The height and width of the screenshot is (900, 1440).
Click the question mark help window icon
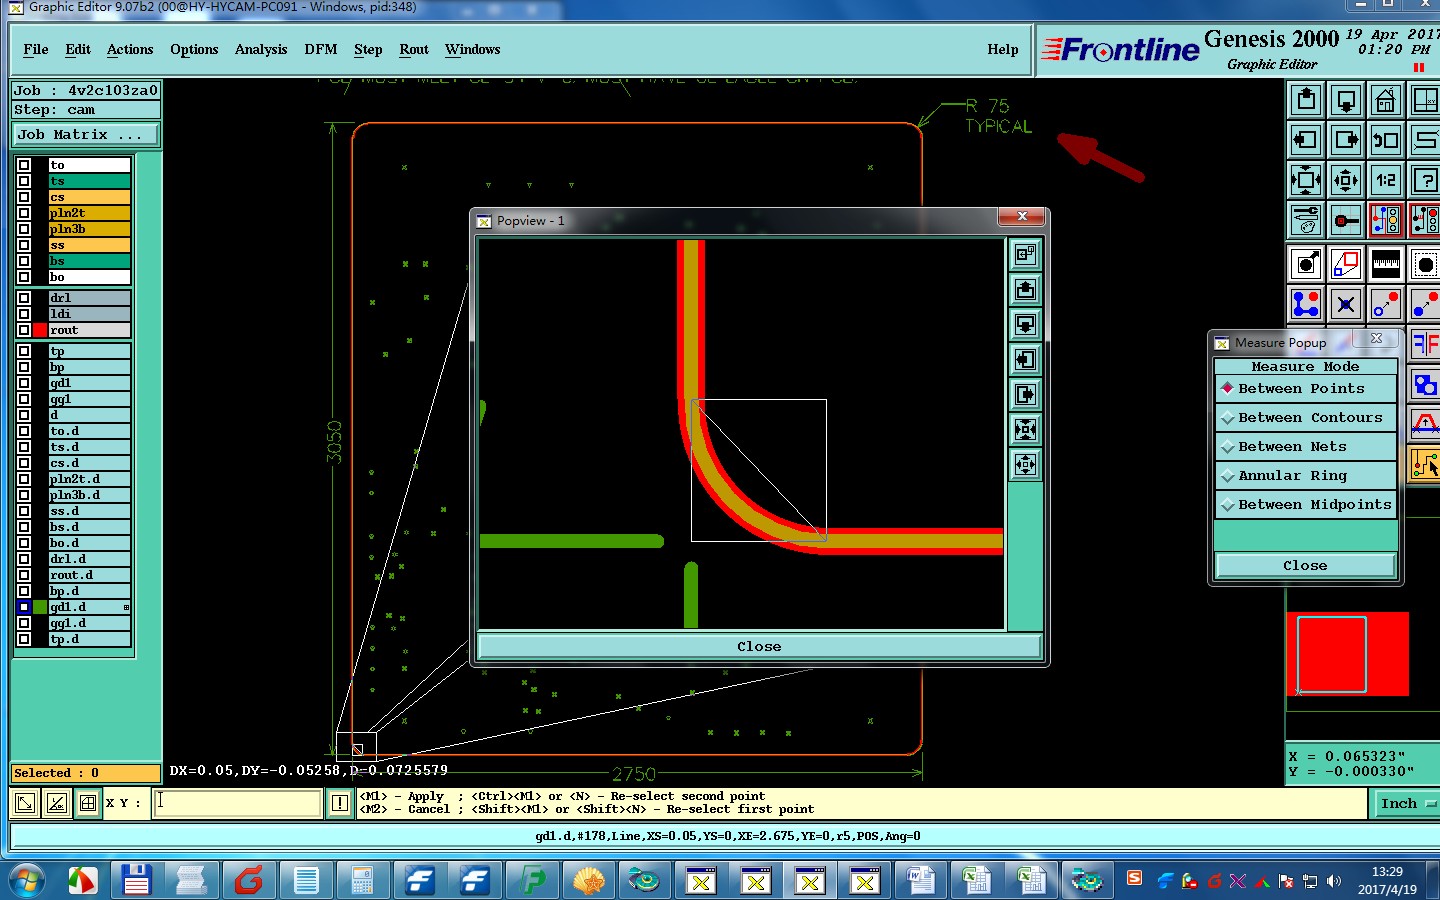click(1425, 180)
